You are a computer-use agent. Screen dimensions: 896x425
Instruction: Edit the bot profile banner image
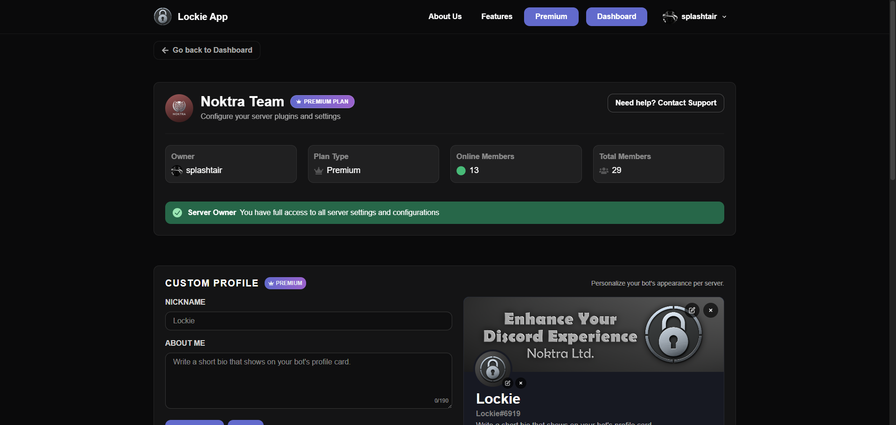[x=692, y=310]
